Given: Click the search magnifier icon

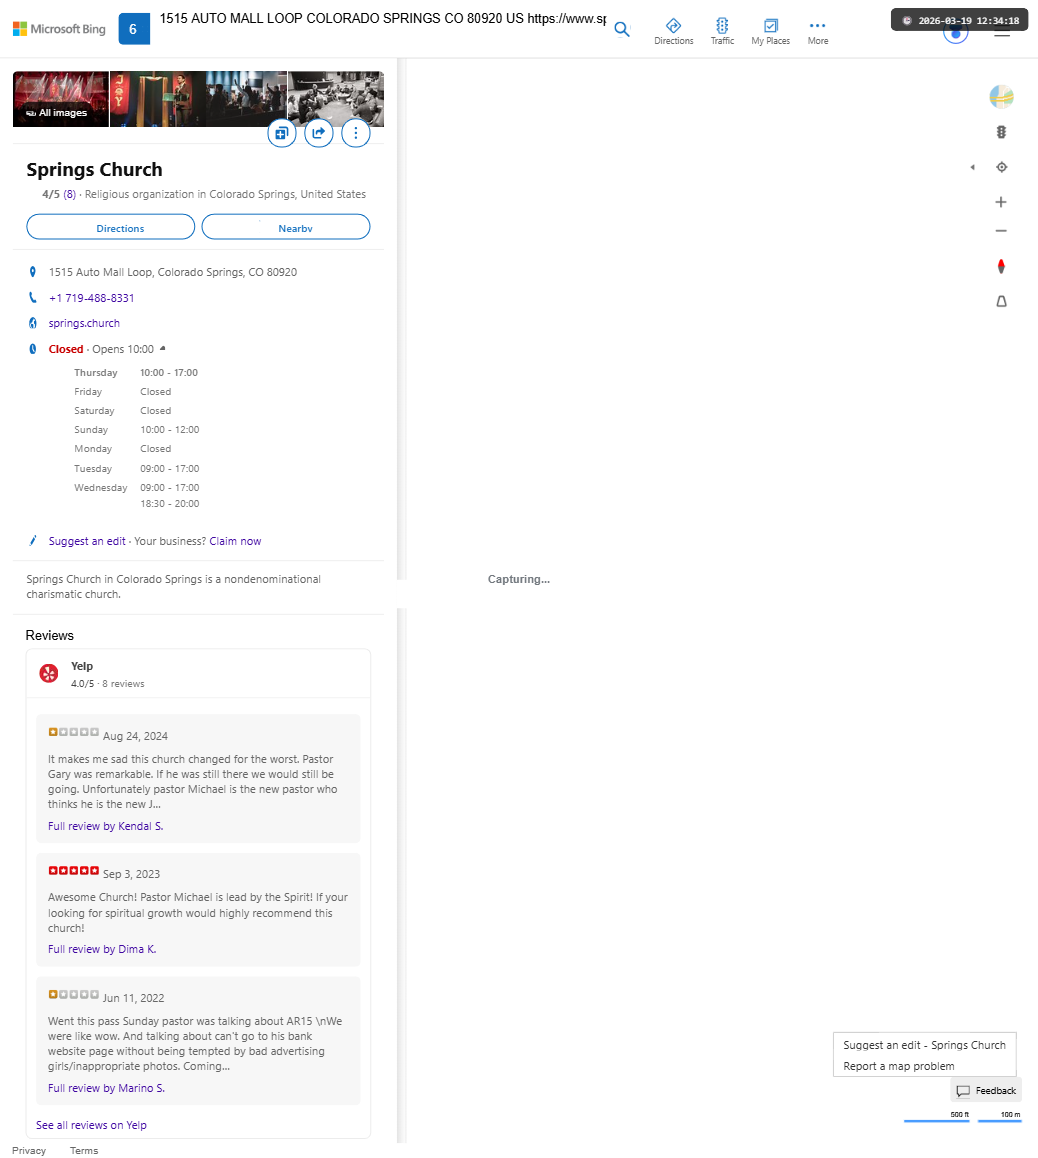Looking at the screenshot, I should coord(622,30).
